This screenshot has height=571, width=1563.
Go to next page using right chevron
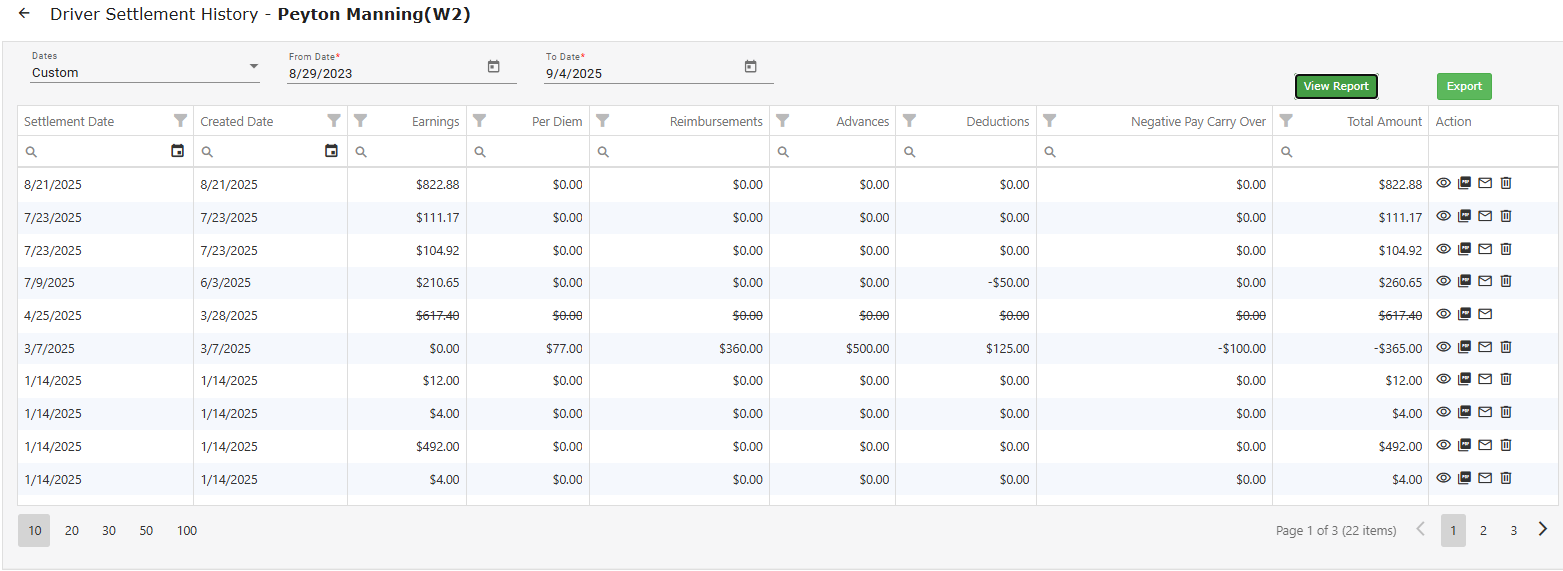[1542, 530]
